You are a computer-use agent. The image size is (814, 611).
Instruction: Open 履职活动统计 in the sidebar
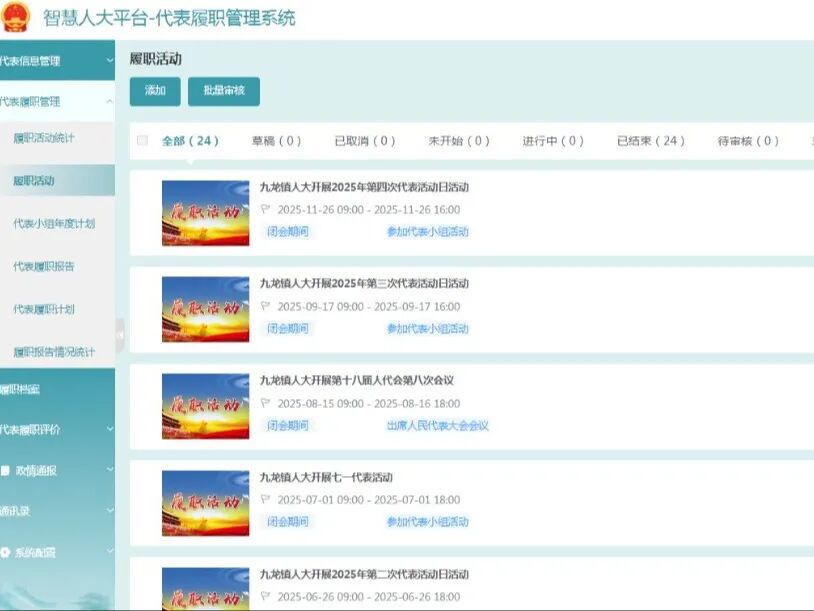44,138
